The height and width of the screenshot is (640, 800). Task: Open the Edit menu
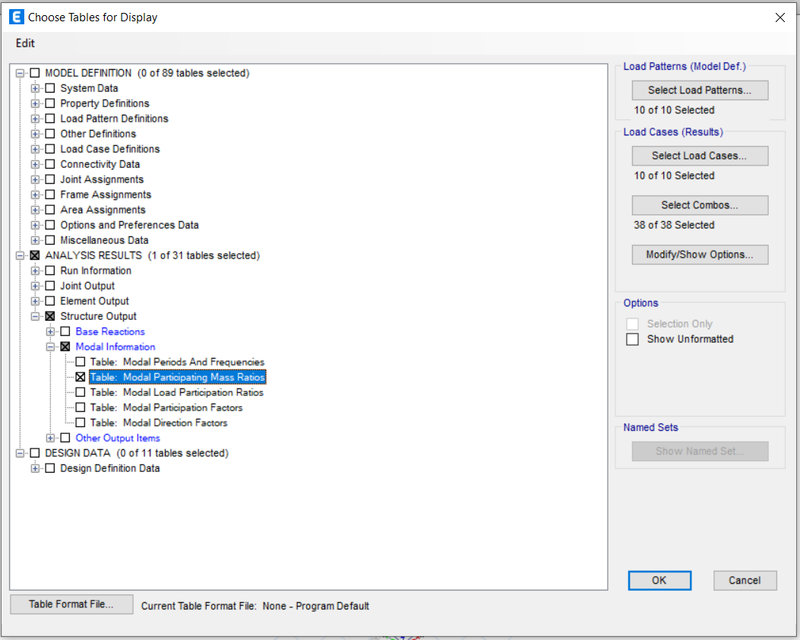click(25, 43)
